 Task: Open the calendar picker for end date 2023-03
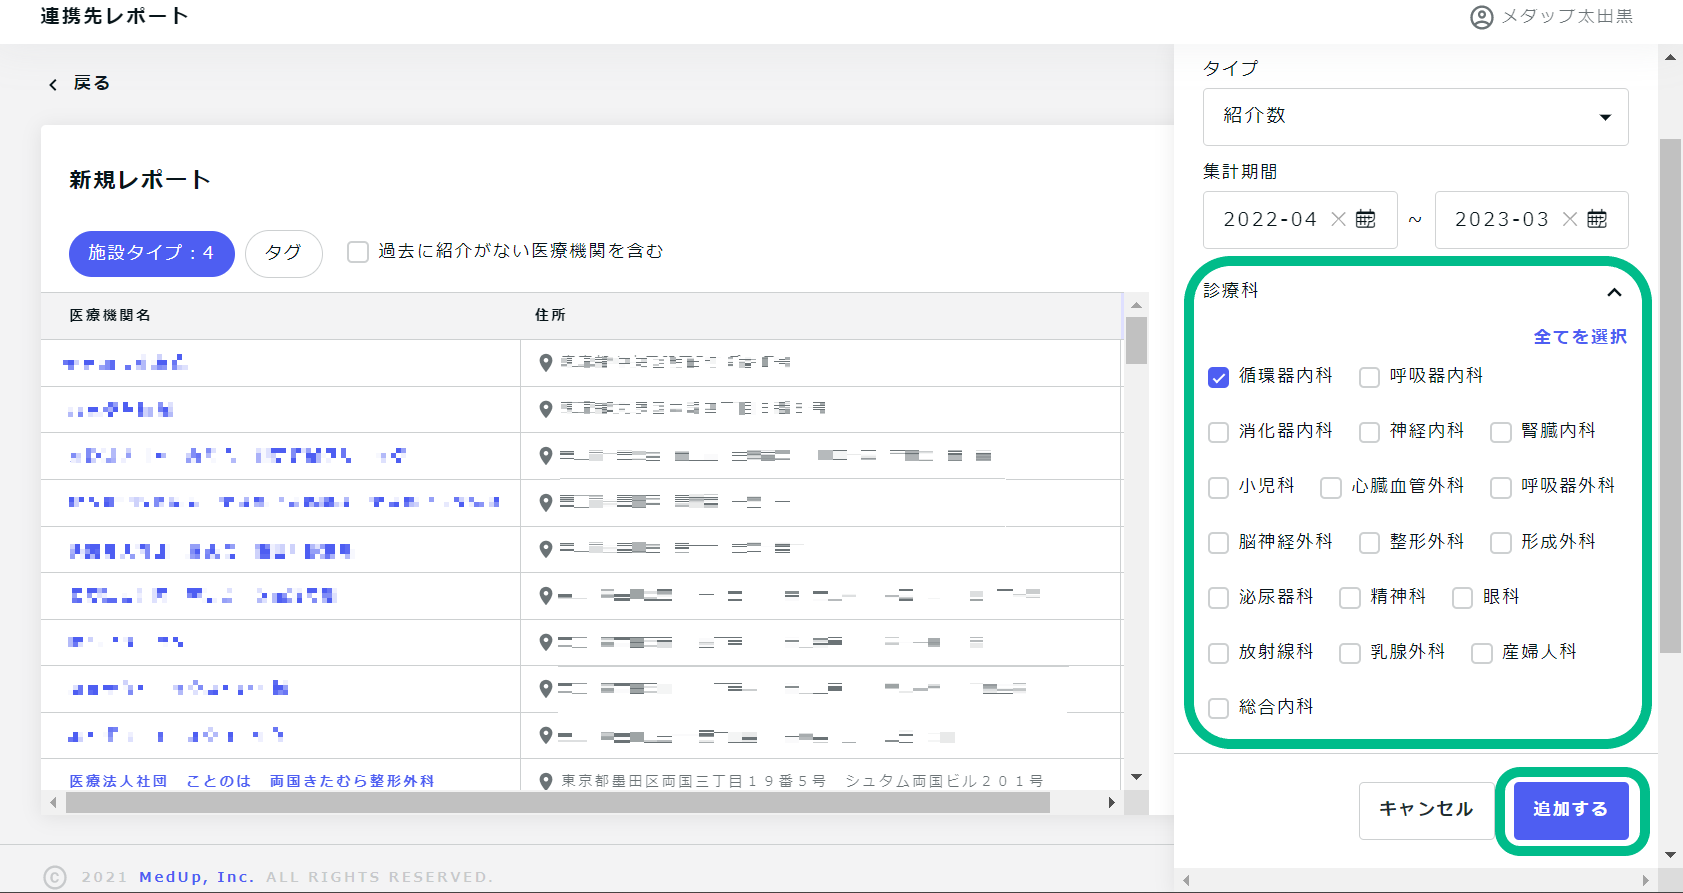click(x=1597, y=219)
